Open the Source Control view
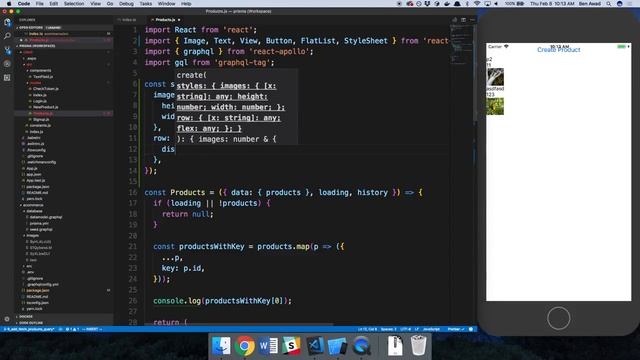640x360 pixels. (7, 50)
